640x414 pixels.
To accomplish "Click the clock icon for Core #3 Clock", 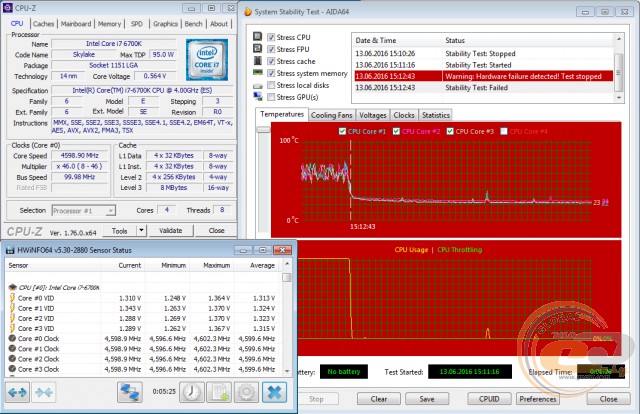I will pos(12,369).
